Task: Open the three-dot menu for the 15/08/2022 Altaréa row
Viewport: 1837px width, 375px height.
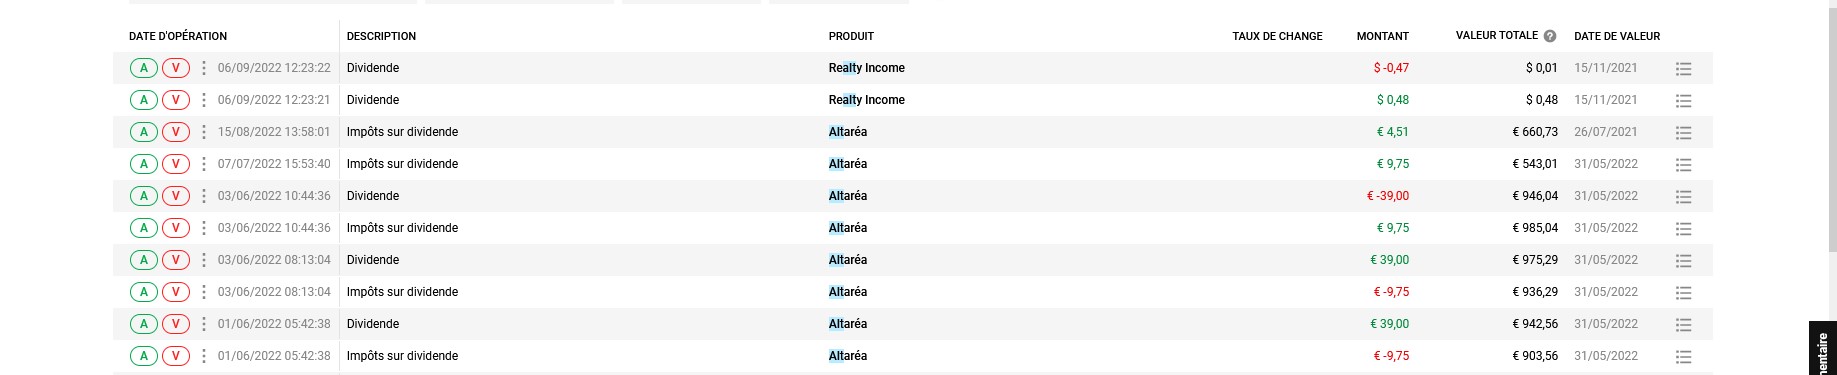Action: tap(204, 132)
